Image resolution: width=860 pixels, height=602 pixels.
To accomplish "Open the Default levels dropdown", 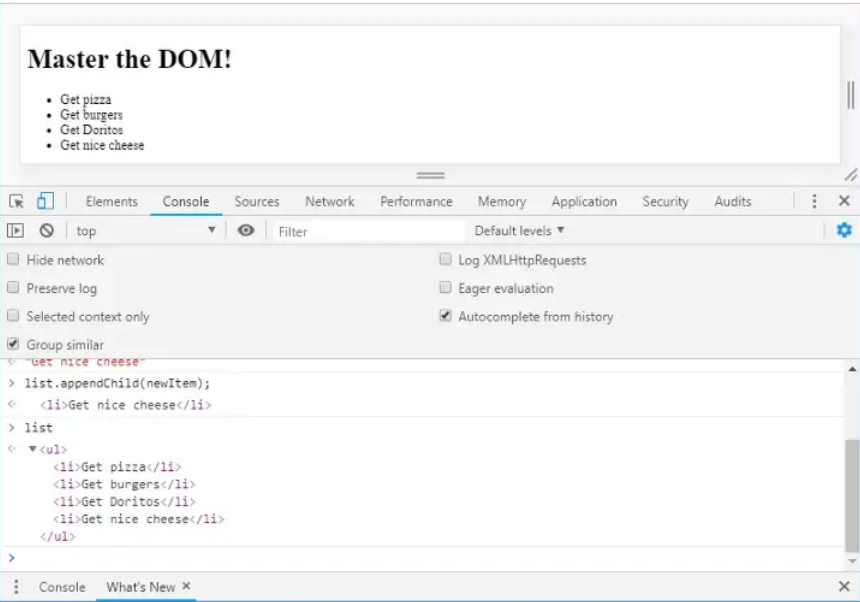I will click(x=519, y=231).
